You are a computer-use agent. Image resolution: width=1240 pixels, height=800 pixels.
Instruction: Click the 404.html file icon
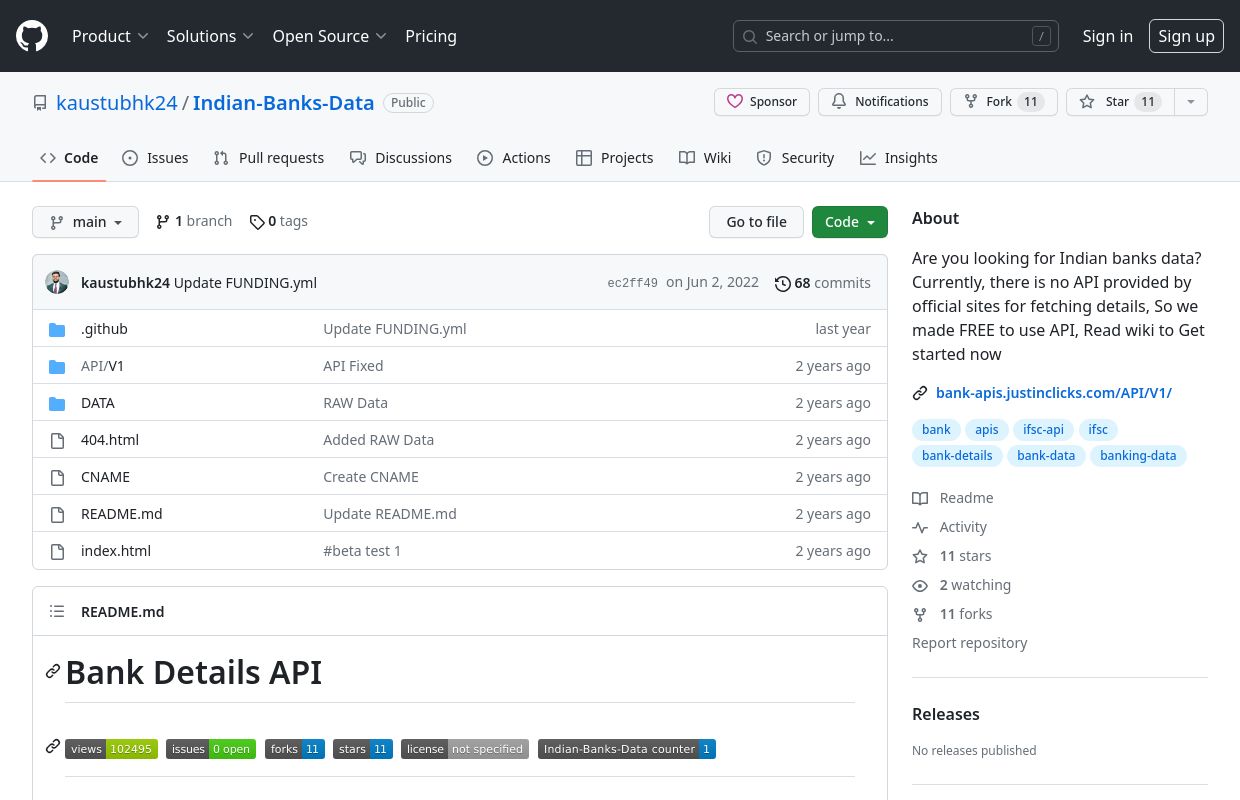click(x=57, y=440)
